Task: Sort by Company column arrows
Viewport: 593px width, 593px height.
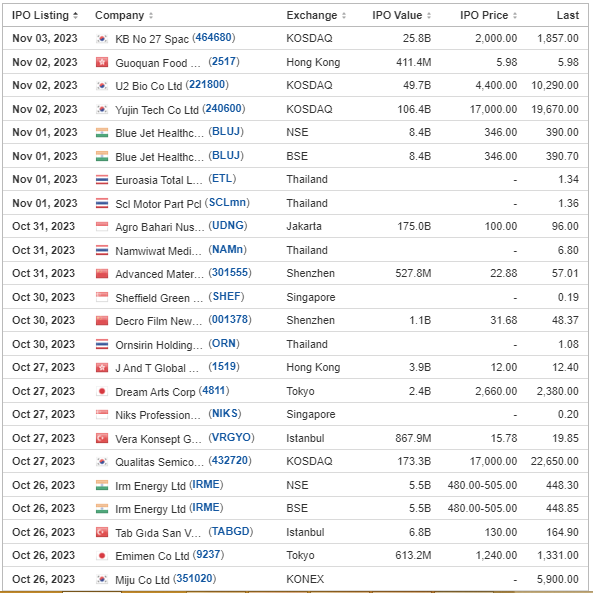Action: pos(151,16)
